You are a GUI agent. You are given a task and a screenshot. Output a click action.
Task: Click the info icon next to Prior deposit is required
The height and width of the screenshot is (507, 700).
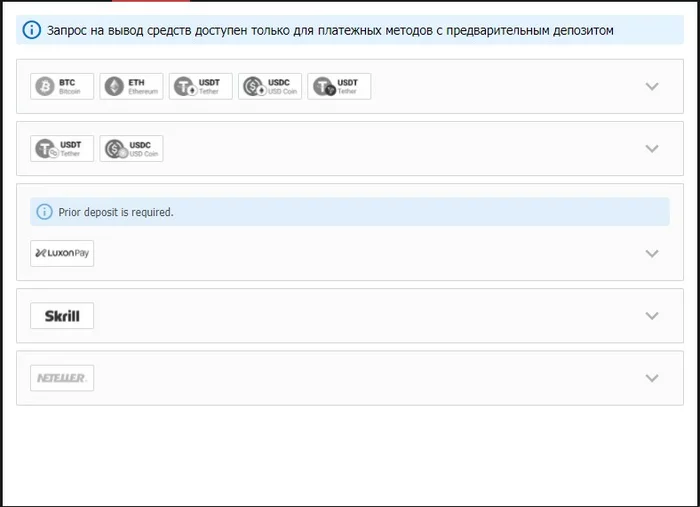pyautogui.click(x=44, y=212)
